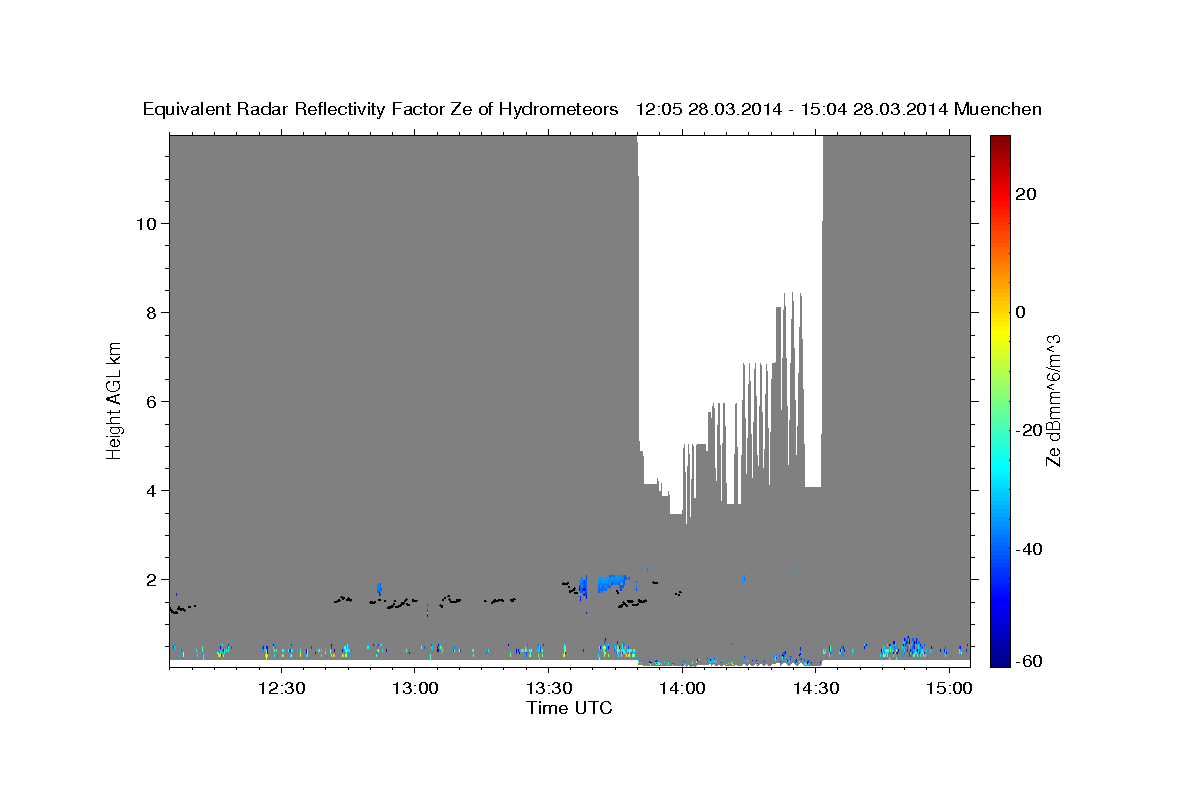Click the '14:30' time tick label
1200x800 pixels.
[816, 688]
